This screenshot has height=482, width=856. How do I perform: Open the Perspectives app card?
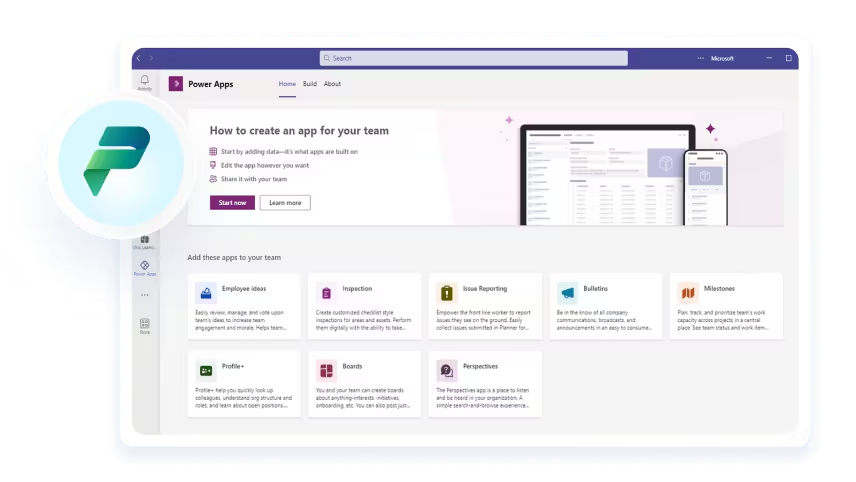[x=485, y=383]
